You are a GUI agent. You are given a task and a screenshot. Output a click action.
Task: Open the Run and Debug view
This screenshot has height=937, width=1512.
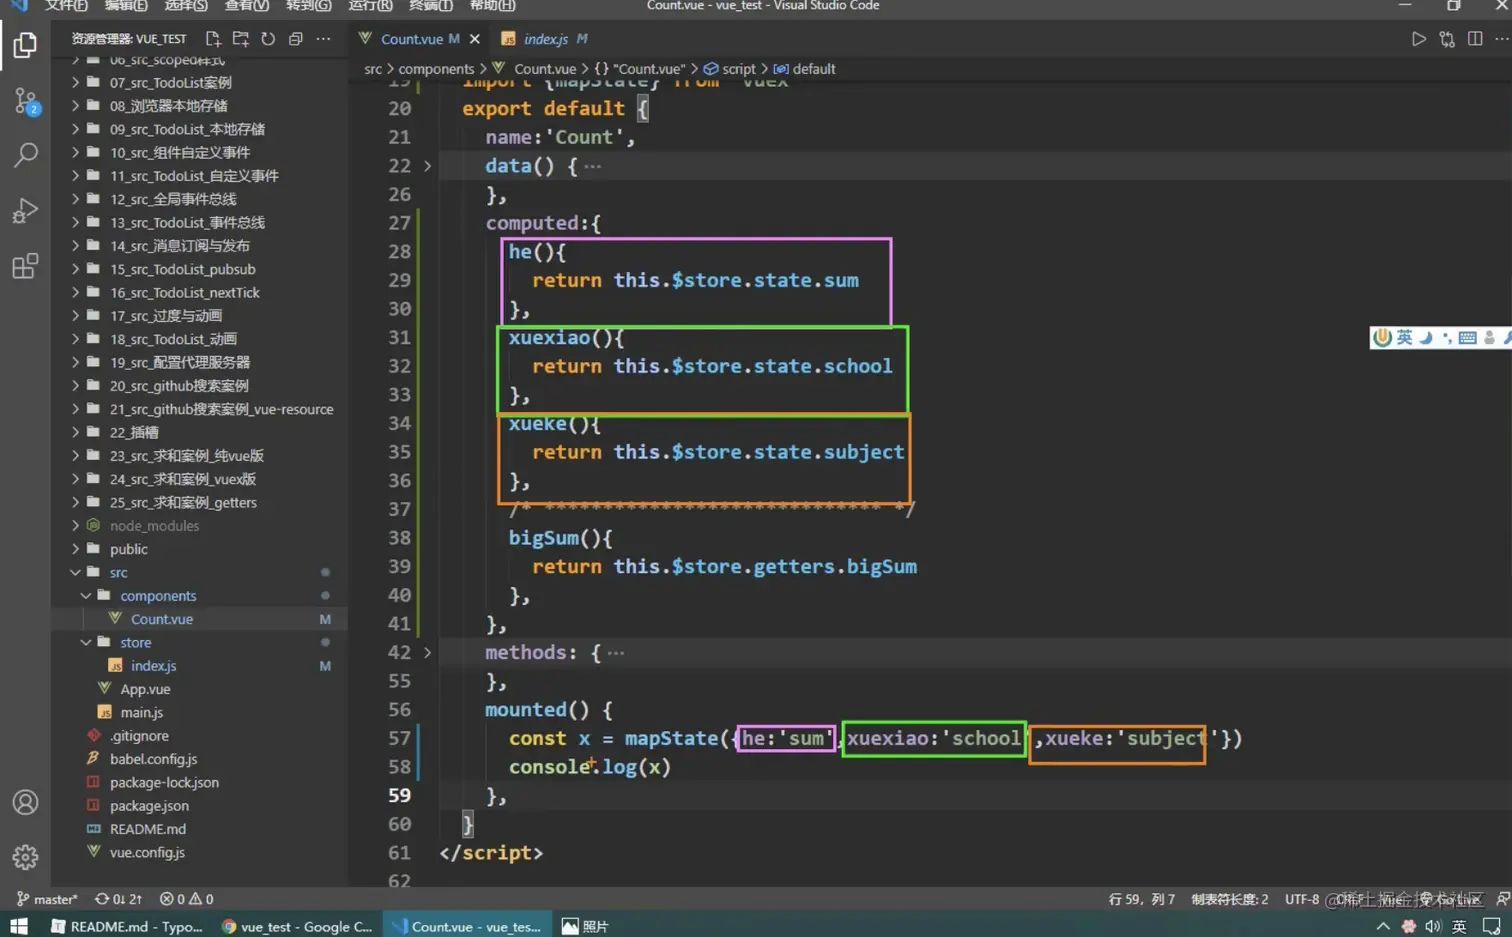[25, 210]
